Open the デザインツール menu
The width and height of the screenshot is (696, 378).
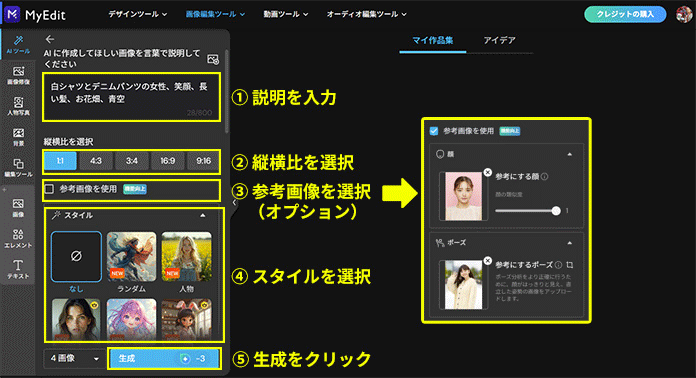[138, 14]
